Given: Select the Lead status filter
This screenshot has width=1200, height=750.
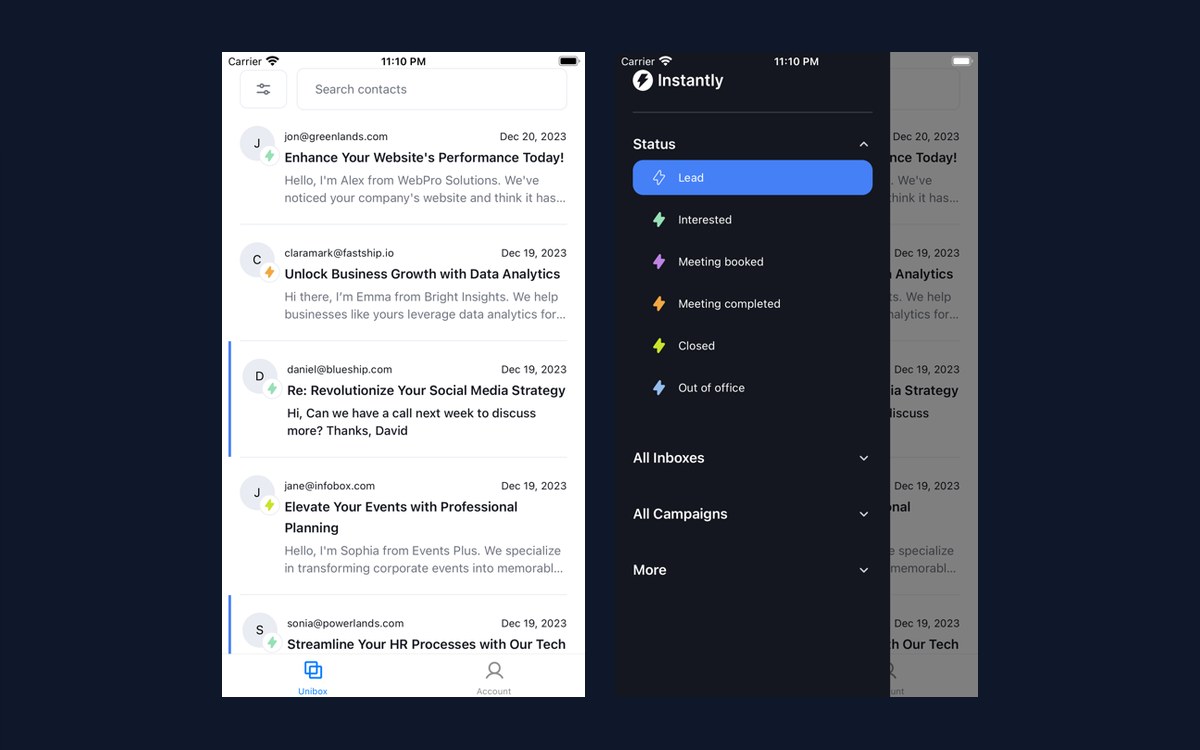Looking at the screenshot, I should (753, 178).
